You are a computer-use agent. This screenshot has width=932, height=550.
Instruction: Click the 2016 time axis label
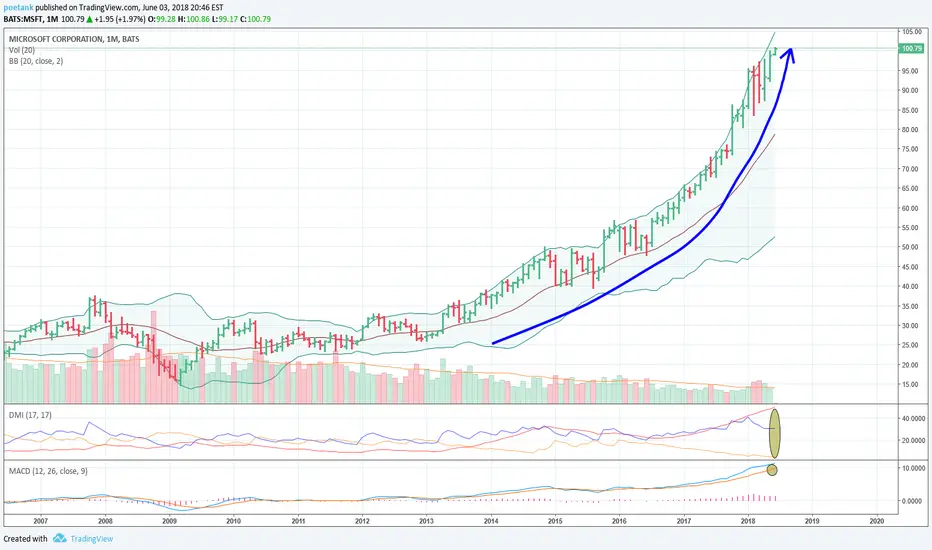[x=619, y=521]
